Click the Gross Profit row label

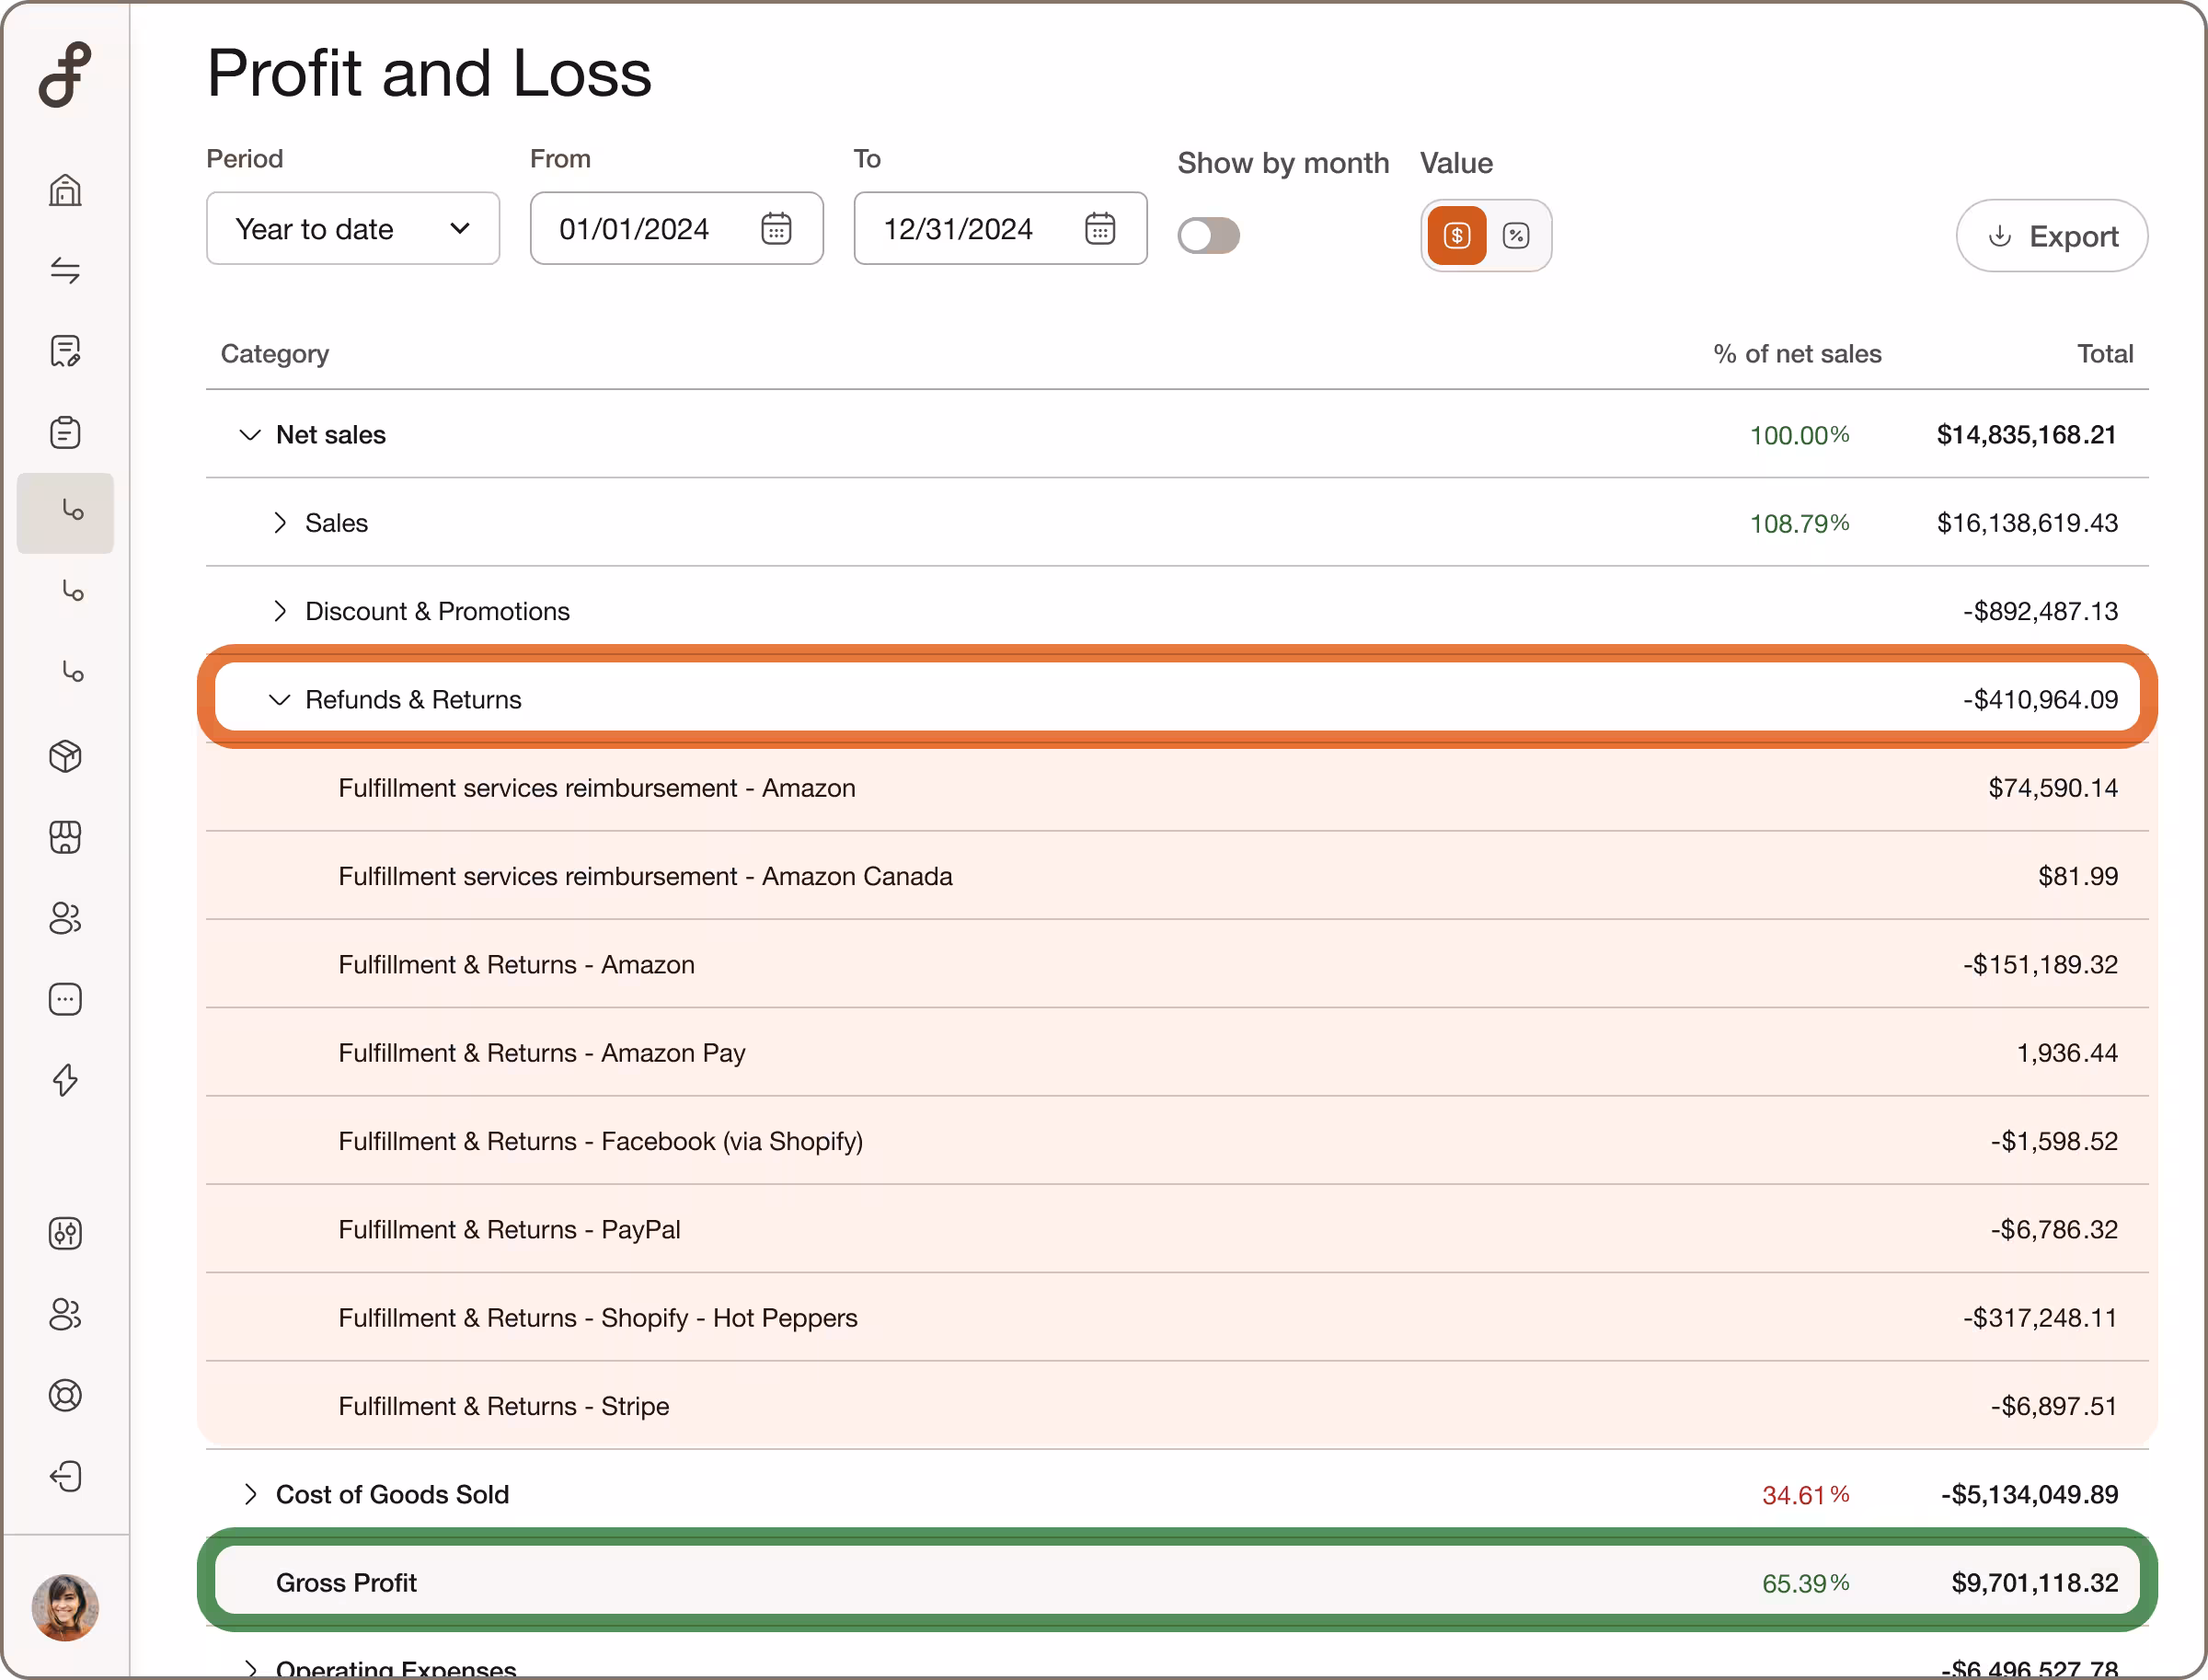[346, 1583]
